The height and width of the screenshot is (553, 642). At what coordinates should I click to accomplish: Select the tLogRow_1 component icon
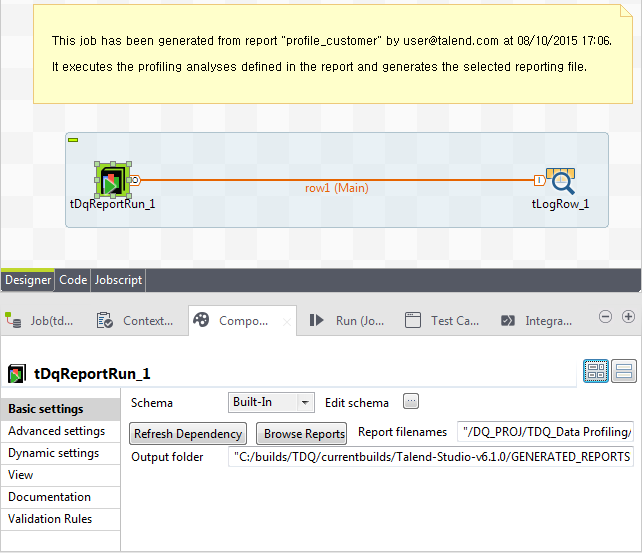[x=561, y=181]
